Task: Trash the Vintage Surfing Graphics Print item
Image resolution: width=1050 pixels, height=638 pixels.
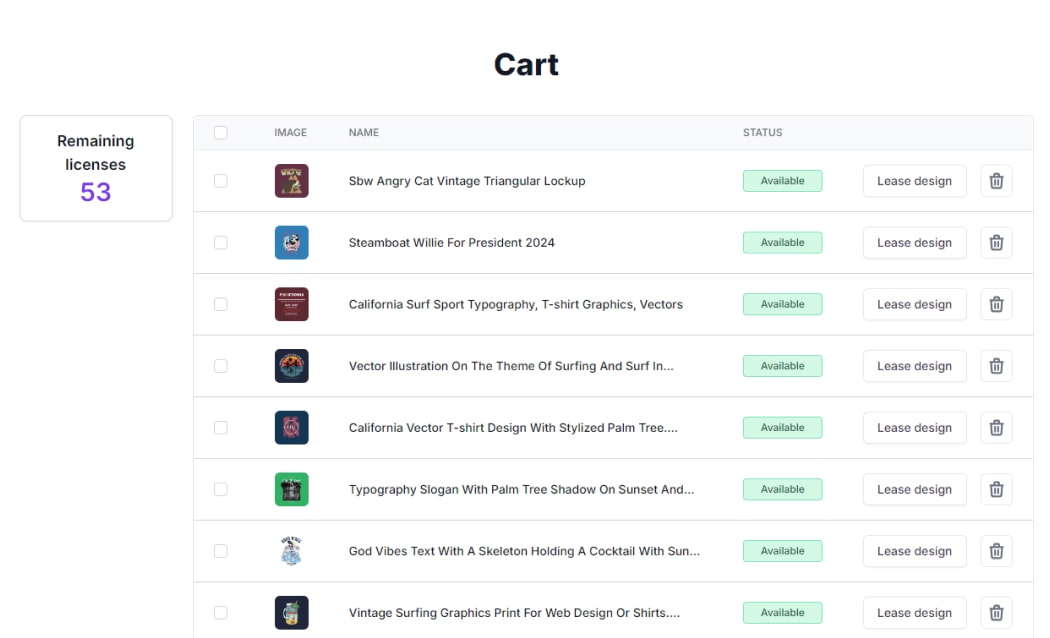Action: (996, 613)
